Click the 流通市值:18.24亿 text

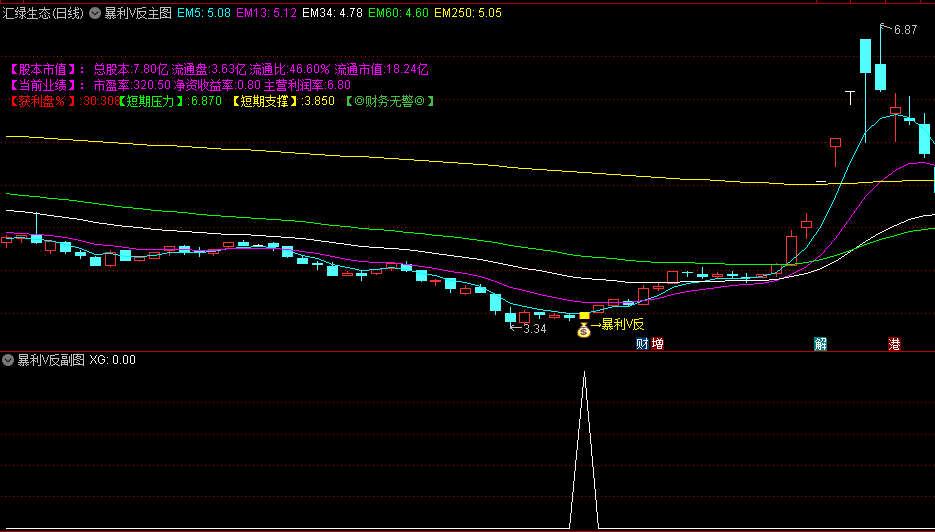(381, 69)
